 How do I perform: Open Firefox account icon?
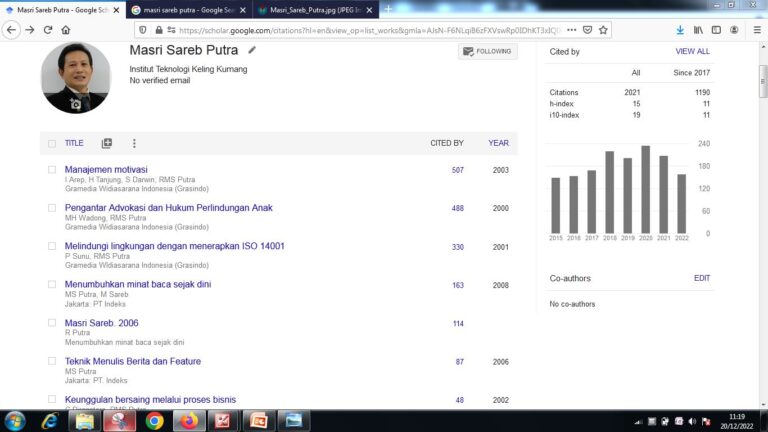[734, 30]
